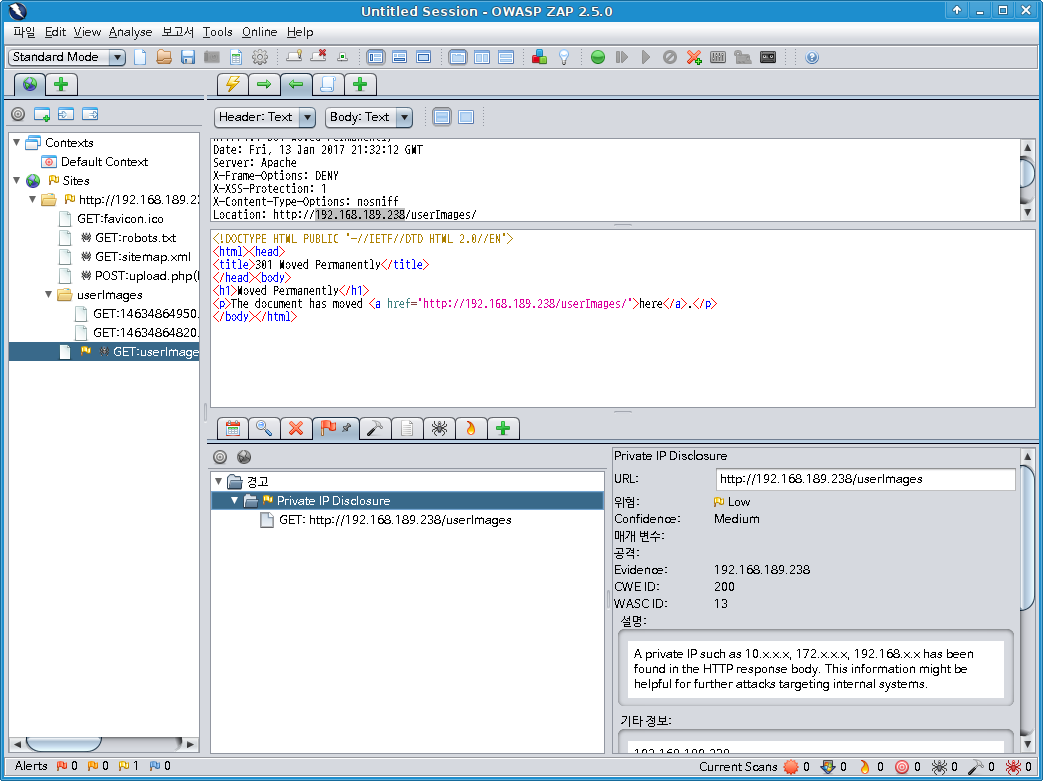This screenshot has width=1043, height=781.
Task: Add a bottom panel tab with green plus
Action: [x=503, y=428]
